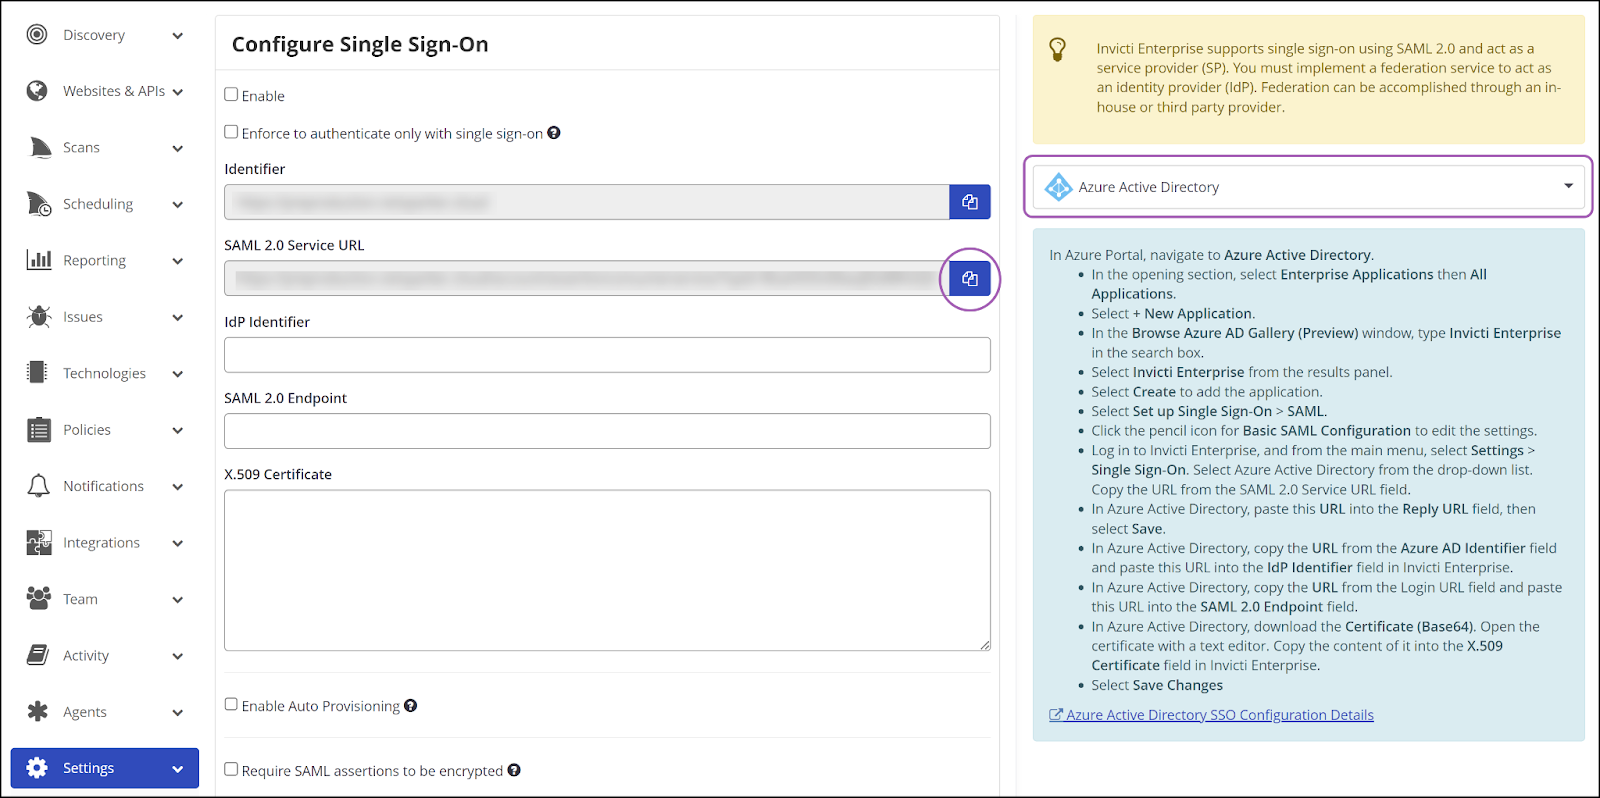This screenshot has height=798, width=1600.
Task: Click the resize grip of X.509 Certificate box
Action: click(x=985, y=645)
